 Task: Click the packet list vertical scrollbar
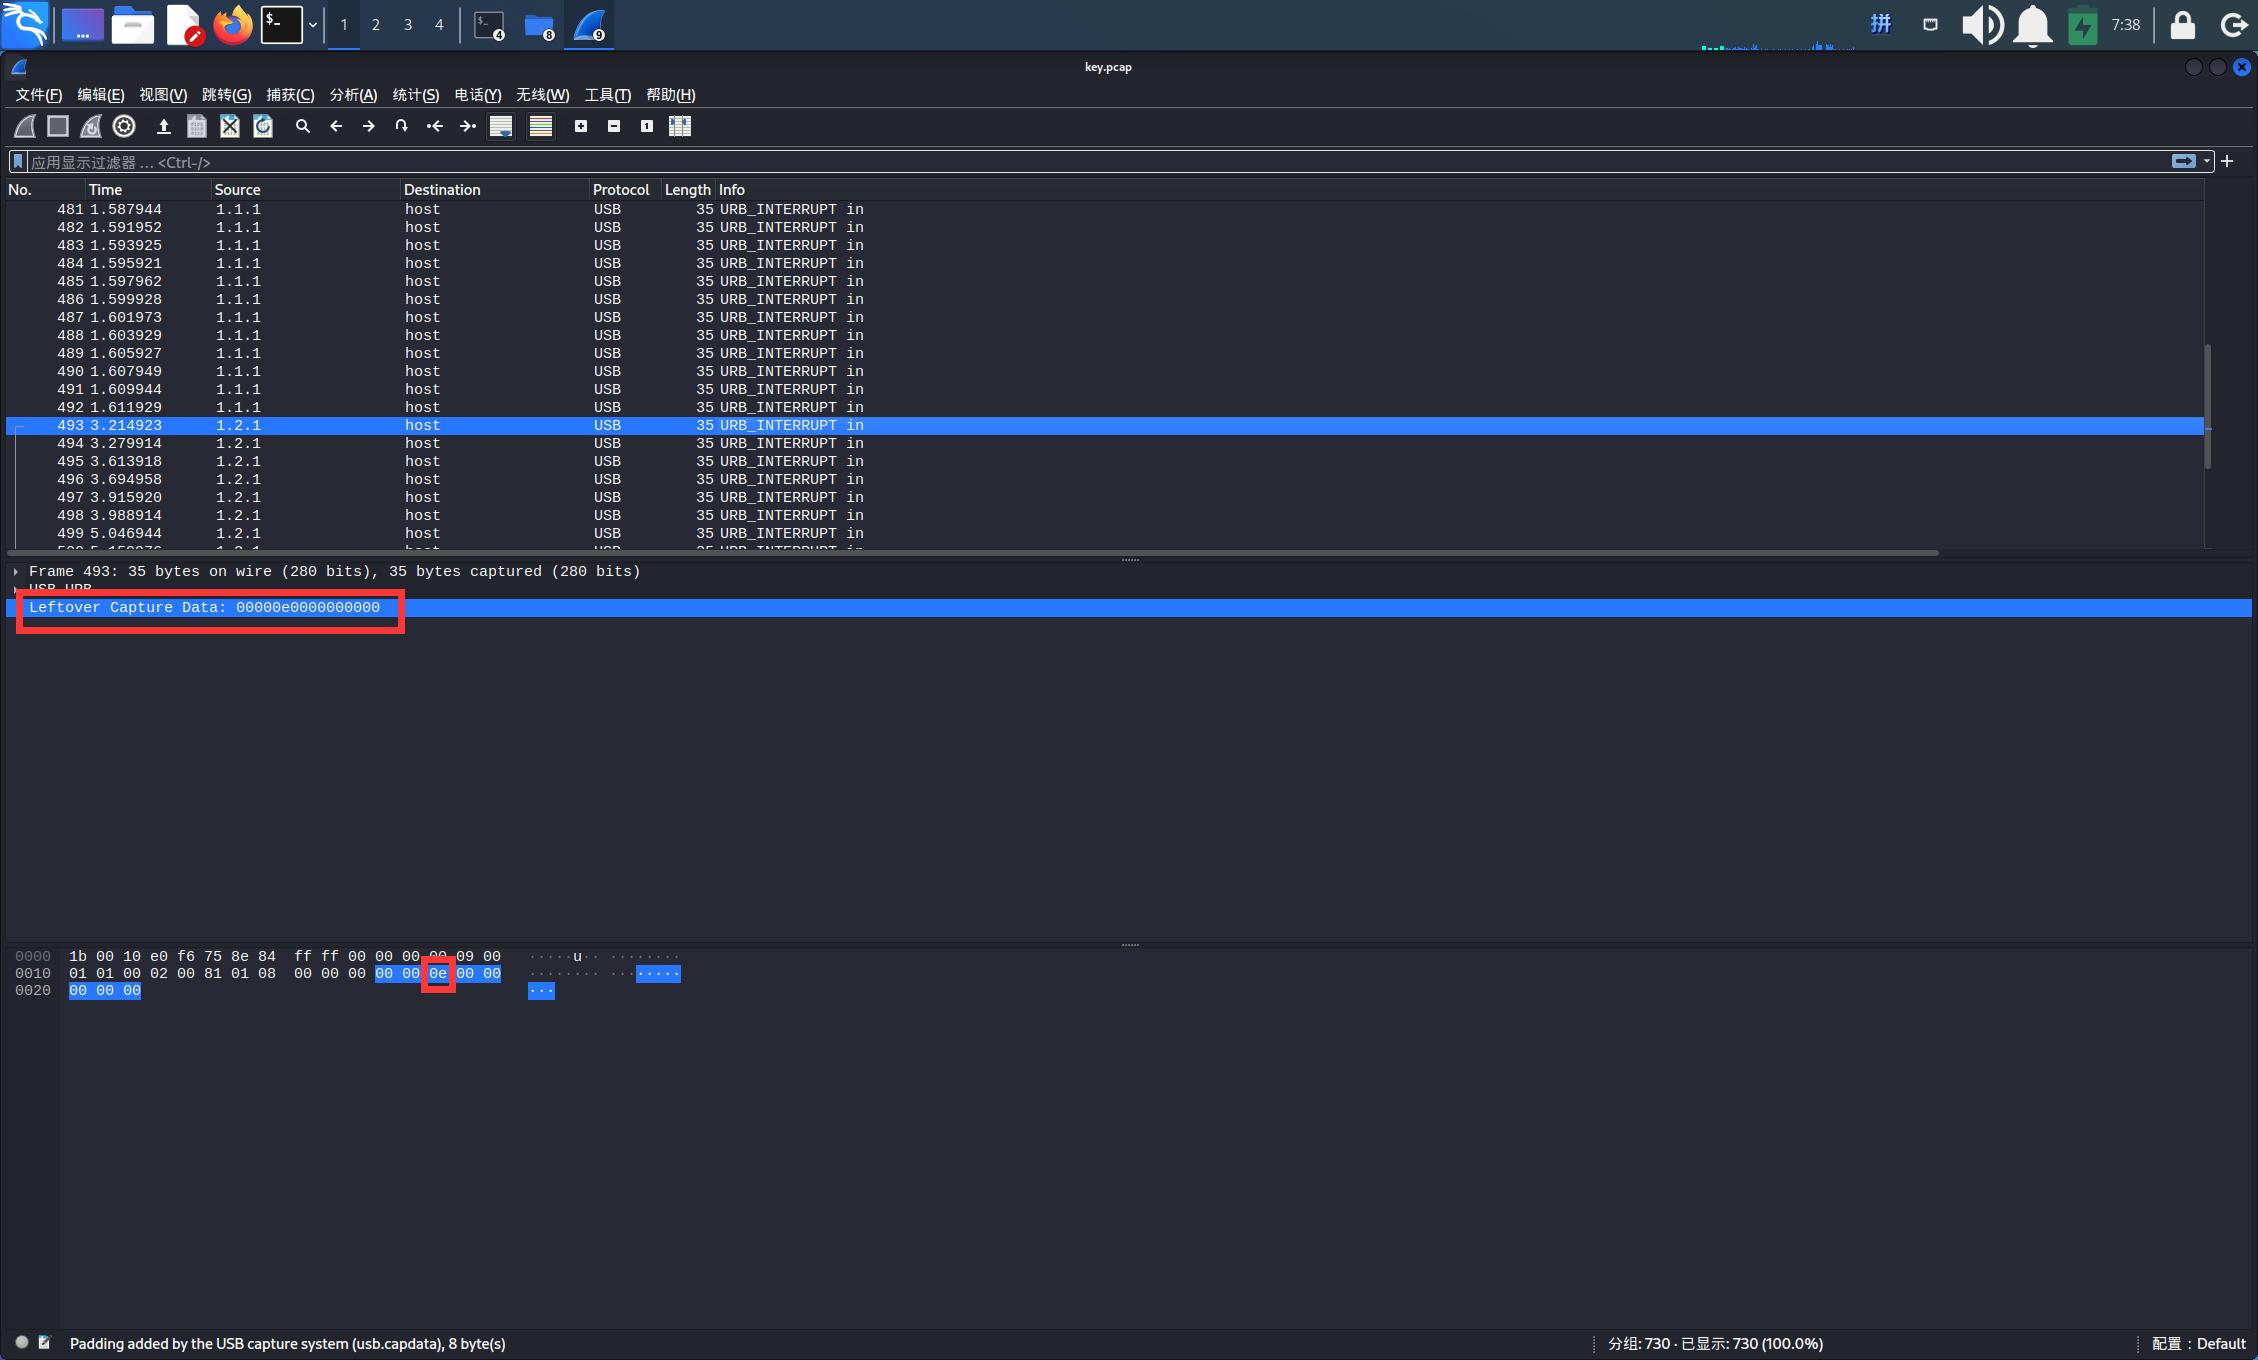pyautogui.click(x=2208, y=405)
